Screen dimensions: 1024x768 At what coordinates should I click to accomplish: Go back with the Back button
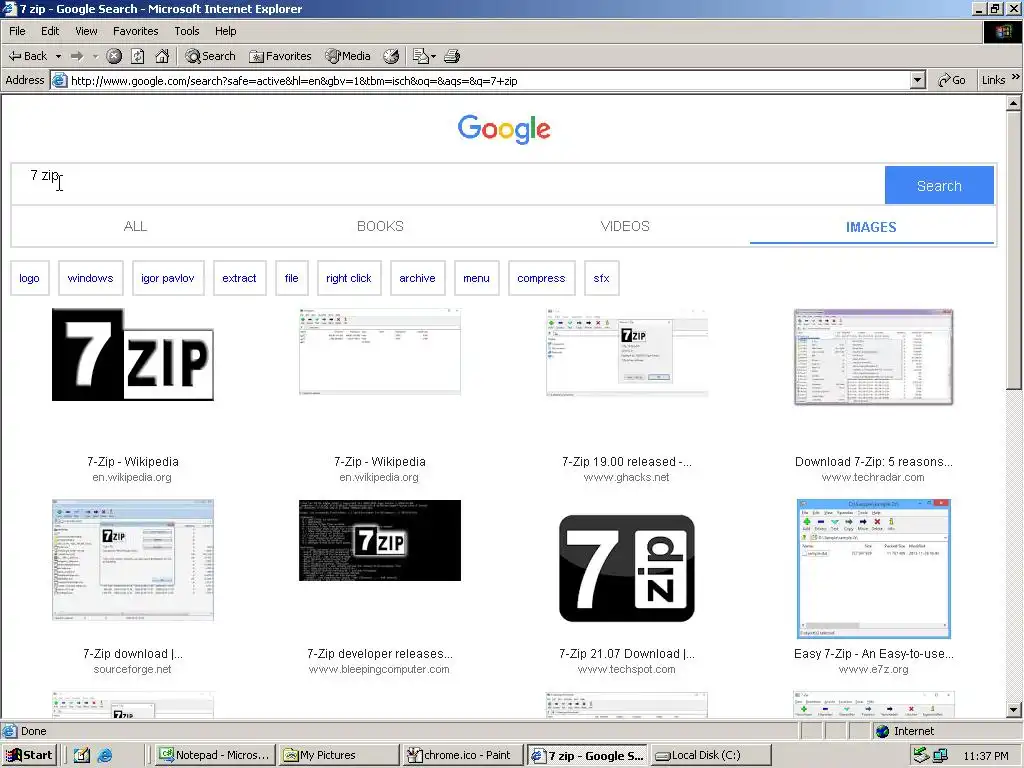pyautogui.click(x=27, y=56)
